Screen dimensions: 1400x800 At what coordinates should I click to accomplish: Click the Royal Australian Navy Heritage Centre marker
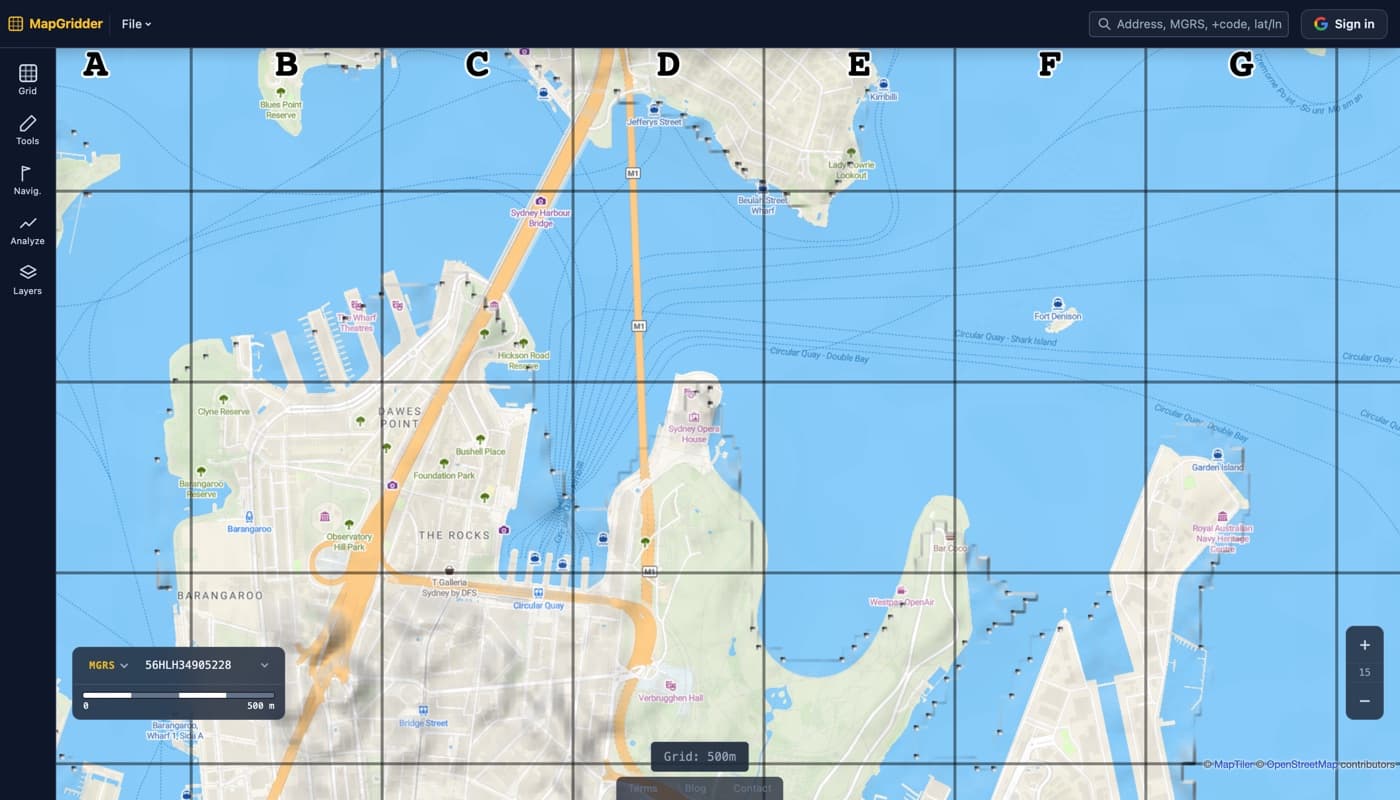pos(1222,516)
